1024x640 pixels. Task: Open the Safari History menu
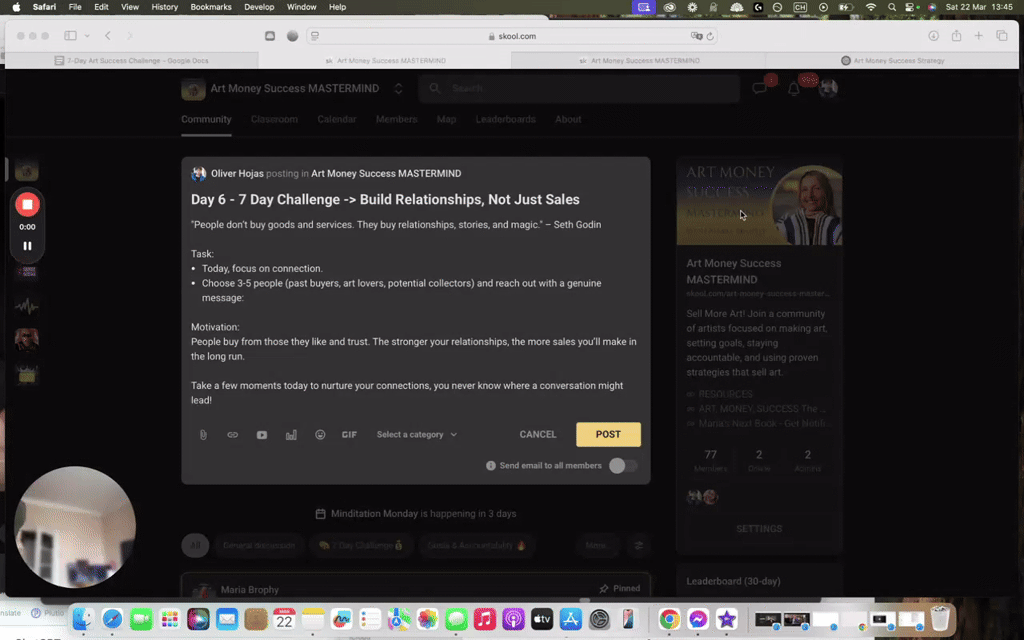click(x=165, y=7)
